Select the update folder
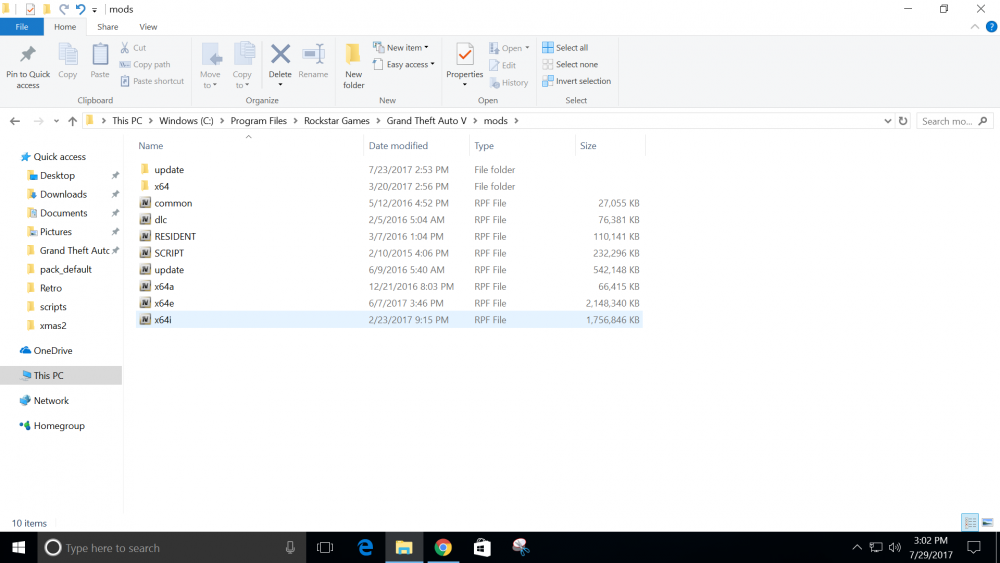 (169, 170)
